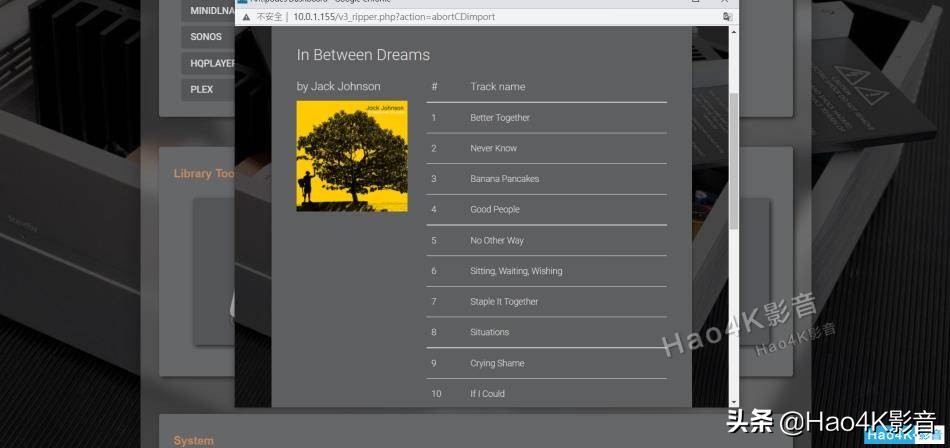Click the HQPLAYER button in the background dashboard
Screen dimensions: 950x448
pyautogui.click(x=208, y=63)
